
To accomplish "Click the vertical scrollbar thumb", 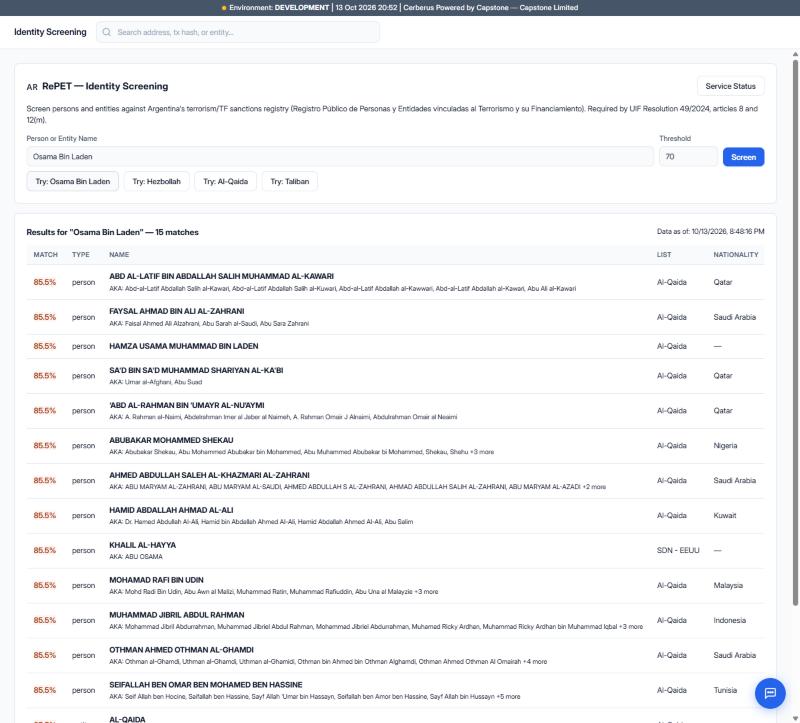I will (x=795, y=333).
